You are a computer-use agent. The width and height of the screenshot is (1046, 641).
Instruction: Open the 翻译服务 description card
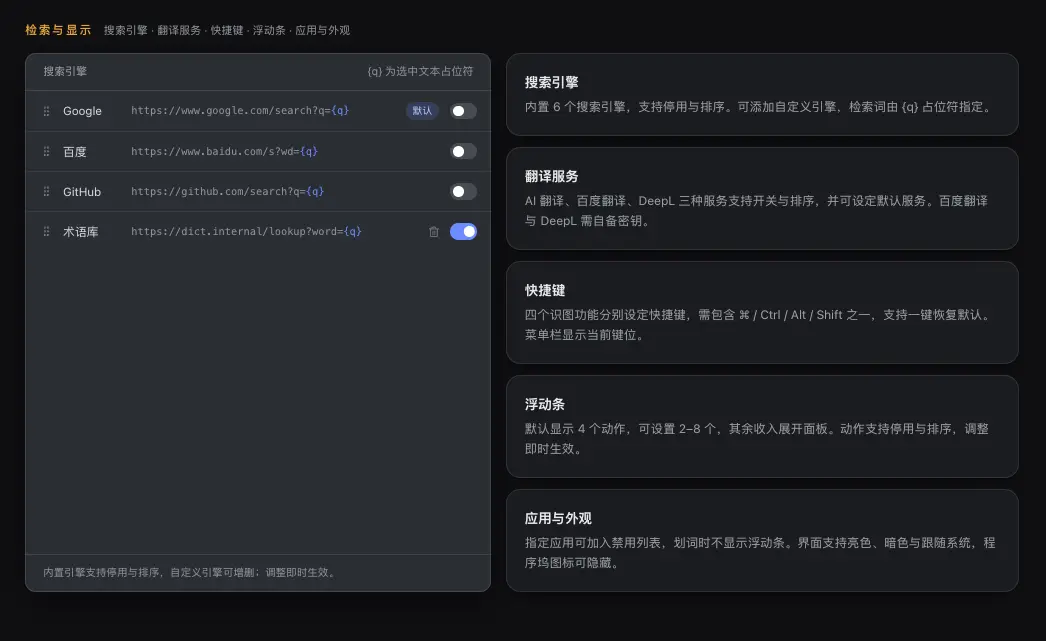[x=762, y=199]
